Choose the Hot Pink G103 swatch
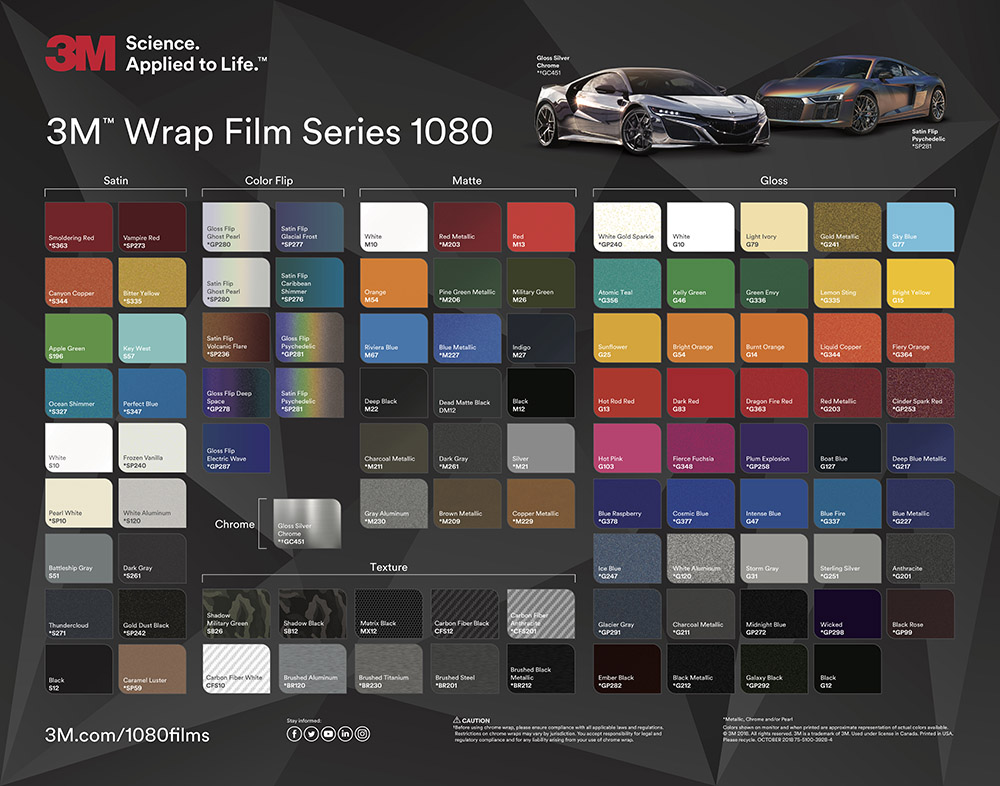1000x786 pixels. [628, 448]
